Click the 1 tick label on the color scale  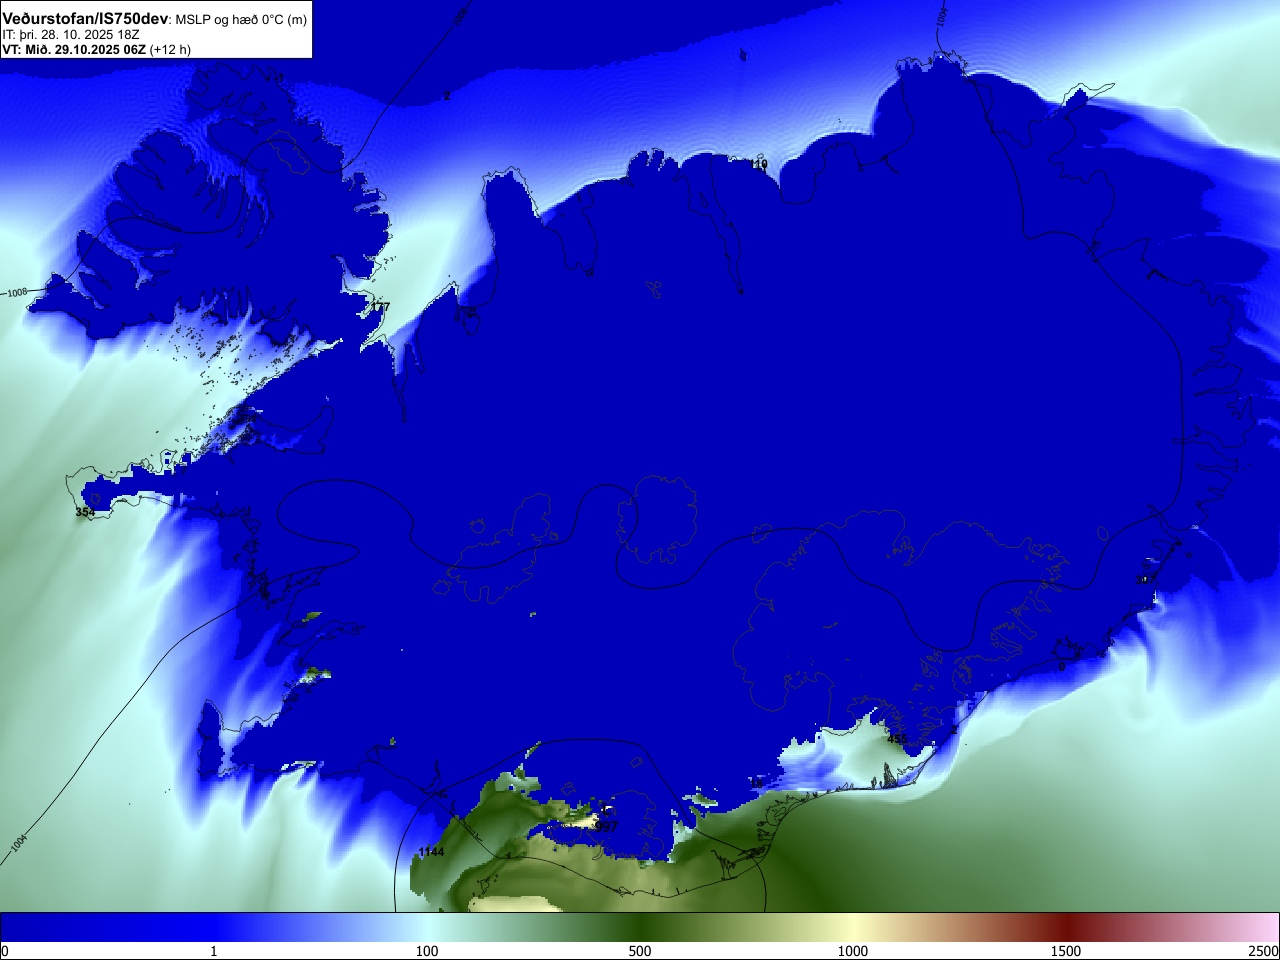click(213, 951)
